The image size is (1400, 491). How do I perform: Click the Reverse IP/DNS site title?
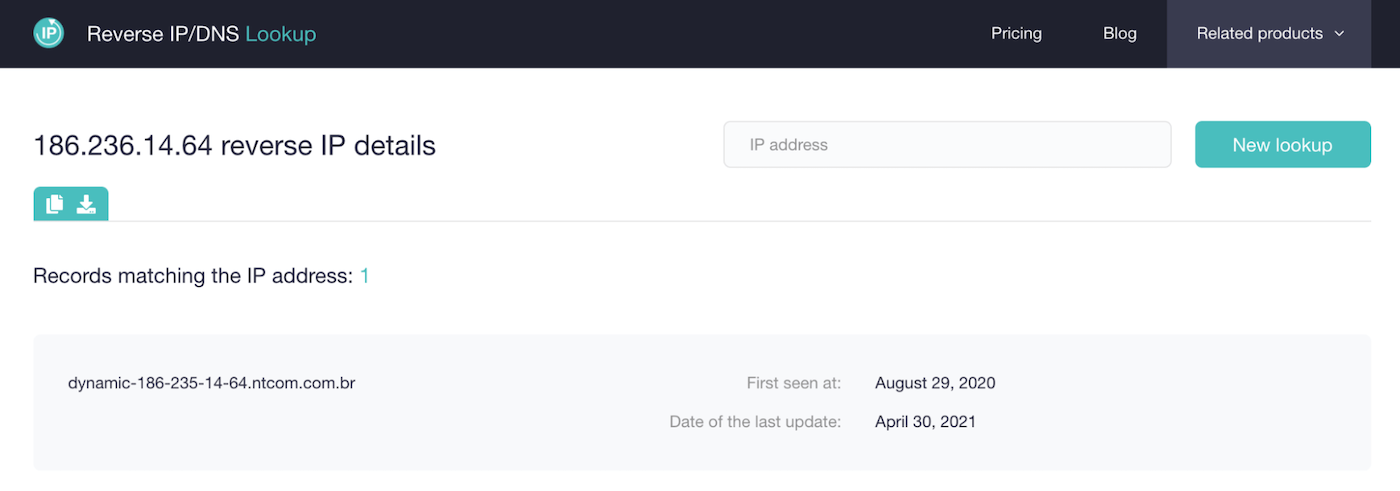tap(163, 34)
